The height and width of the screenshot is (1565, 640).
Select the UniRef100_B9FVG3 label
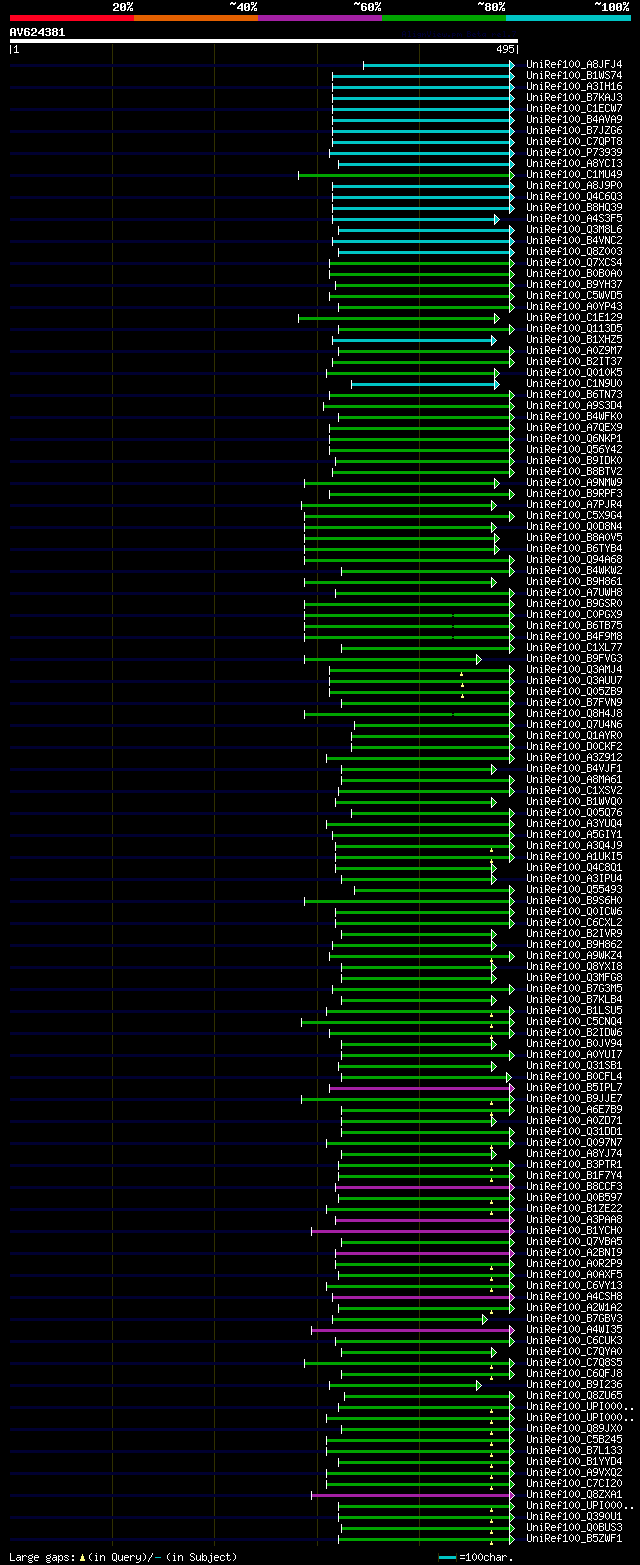[x=574, y=658]
